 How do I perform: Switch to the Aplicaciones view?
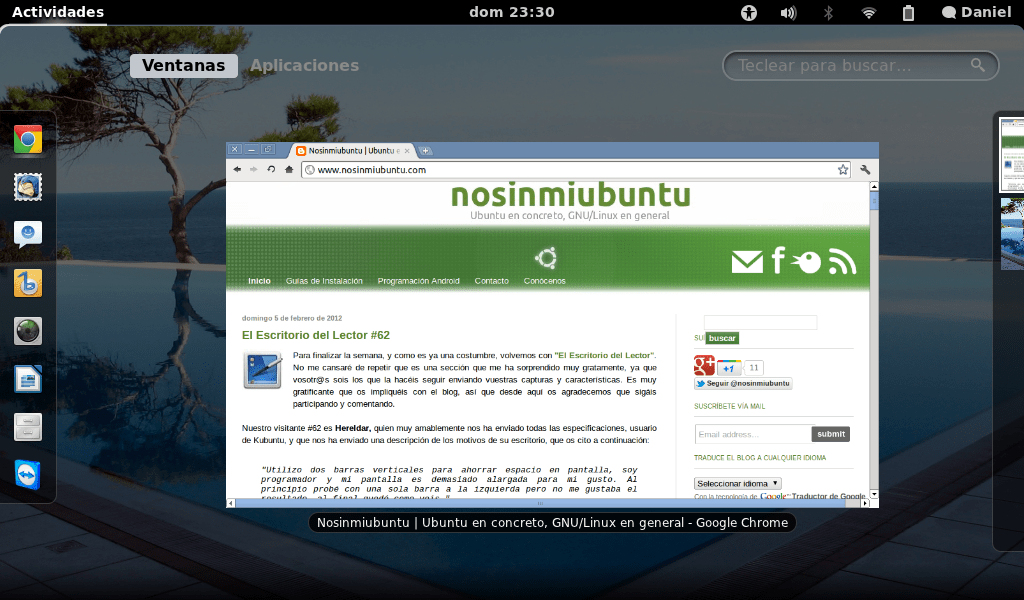coord(304,65)
